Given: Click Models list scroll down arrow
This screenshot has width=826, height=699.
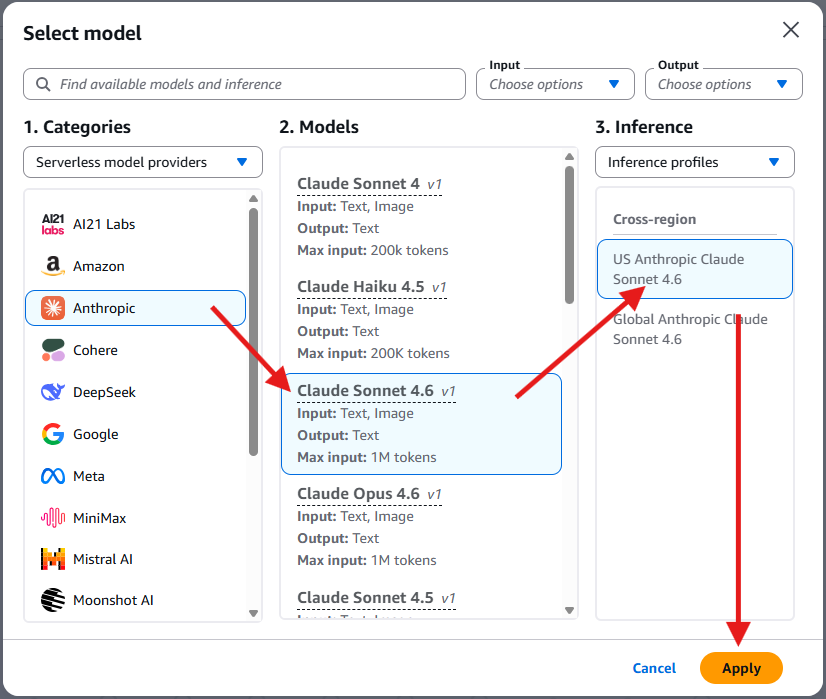Looking at the screenshot, I should (x=569, y=611).
